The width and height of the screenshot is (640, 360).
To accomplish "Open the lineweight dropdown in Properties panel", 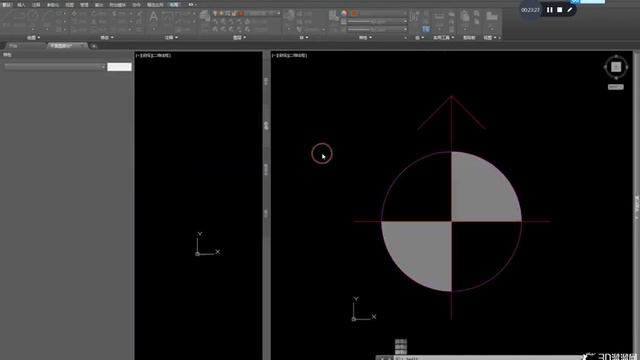I will 404,22.
